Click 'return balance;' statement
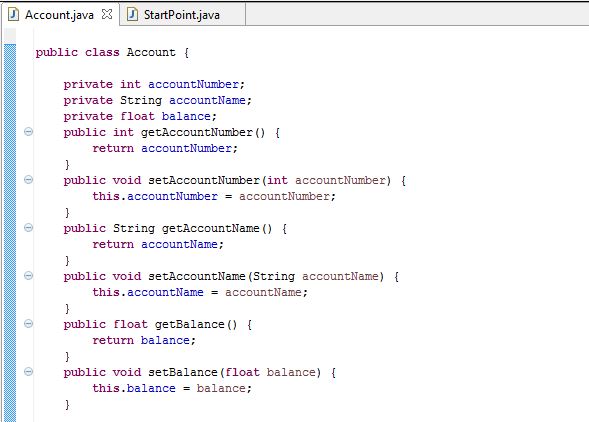Image resolution: width=589 pixels, height=422 pixels. pyautogui.click(x=144, y=340)
